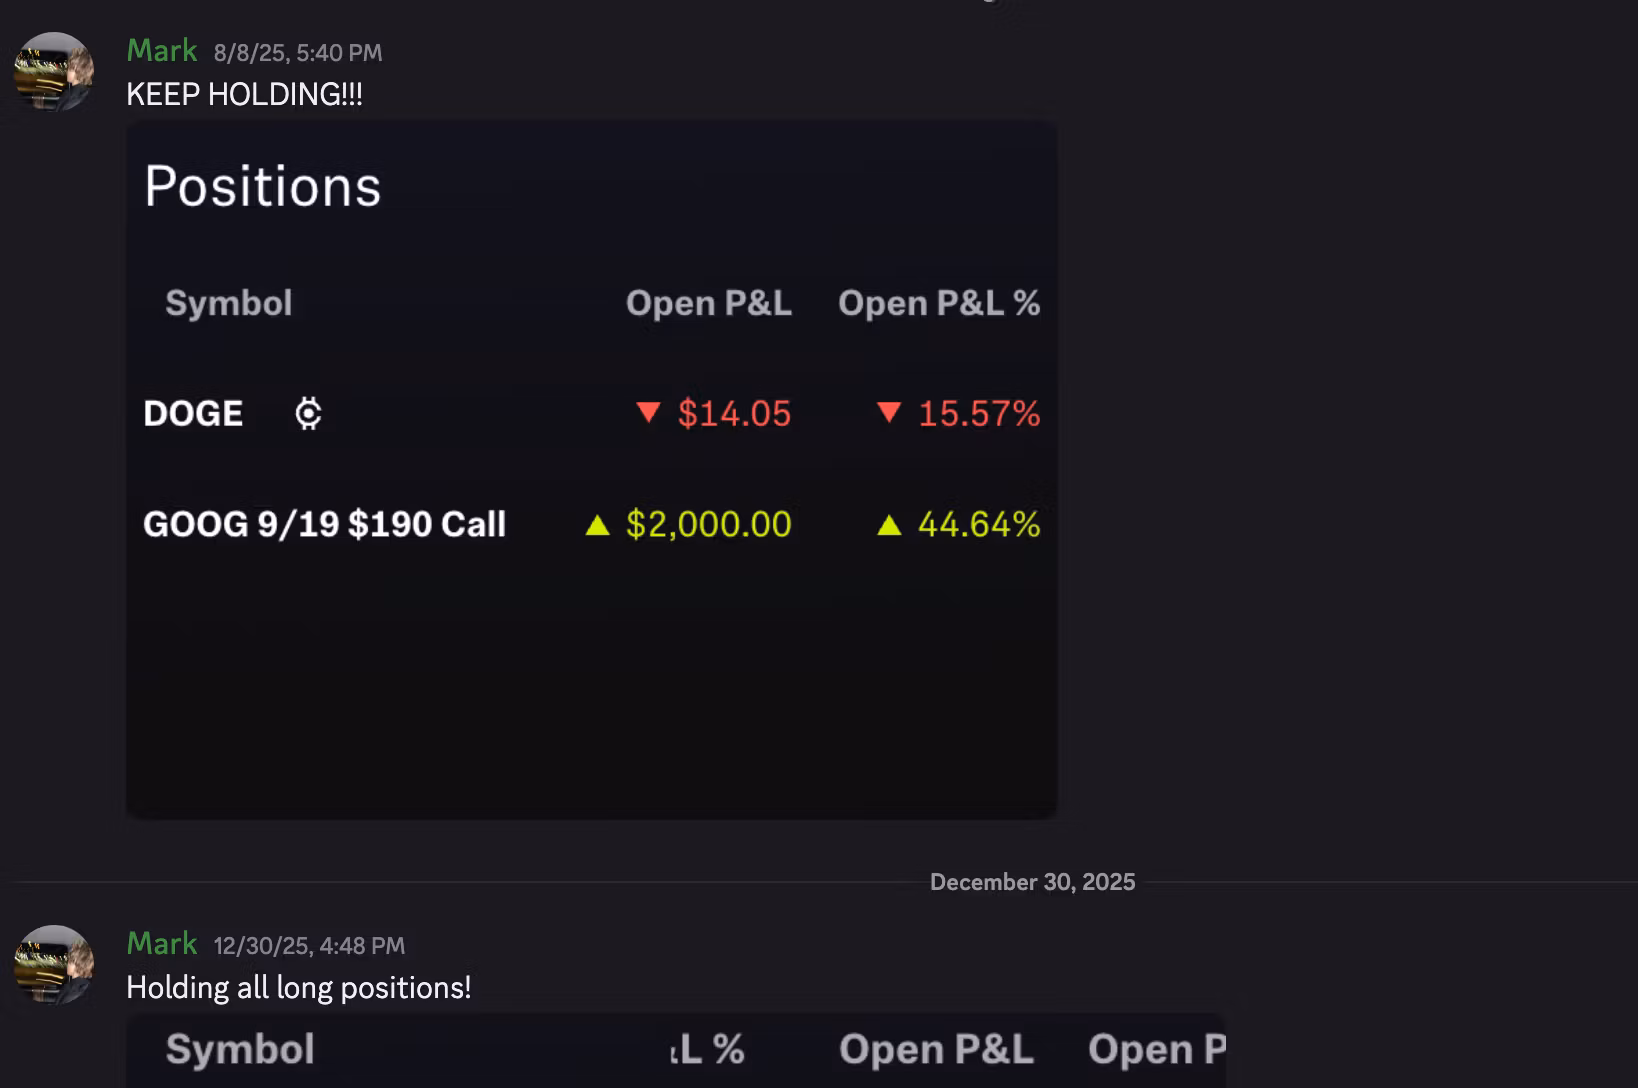Image resolution: width=1638 pixels, height=1088 pixels.
Task: Open Mark's profile from the 12/30/25 message username
Action: [162, 944]
